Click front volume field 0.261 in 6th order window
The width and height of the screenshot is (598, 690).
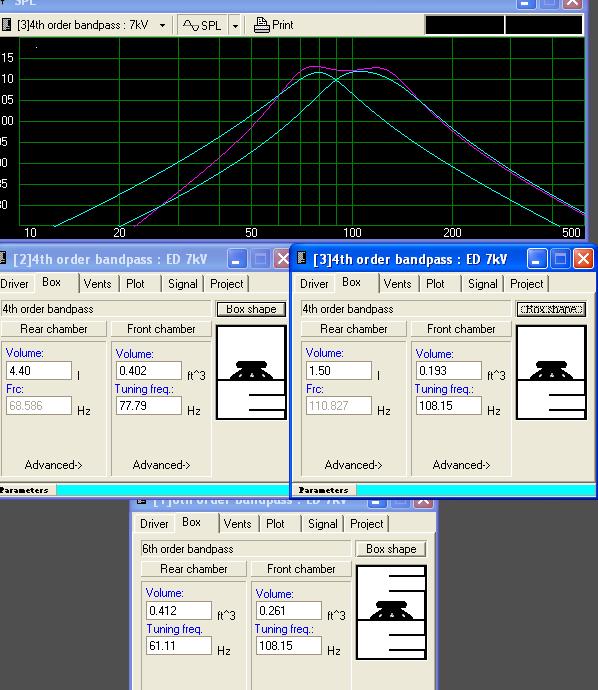pos(289,610)
